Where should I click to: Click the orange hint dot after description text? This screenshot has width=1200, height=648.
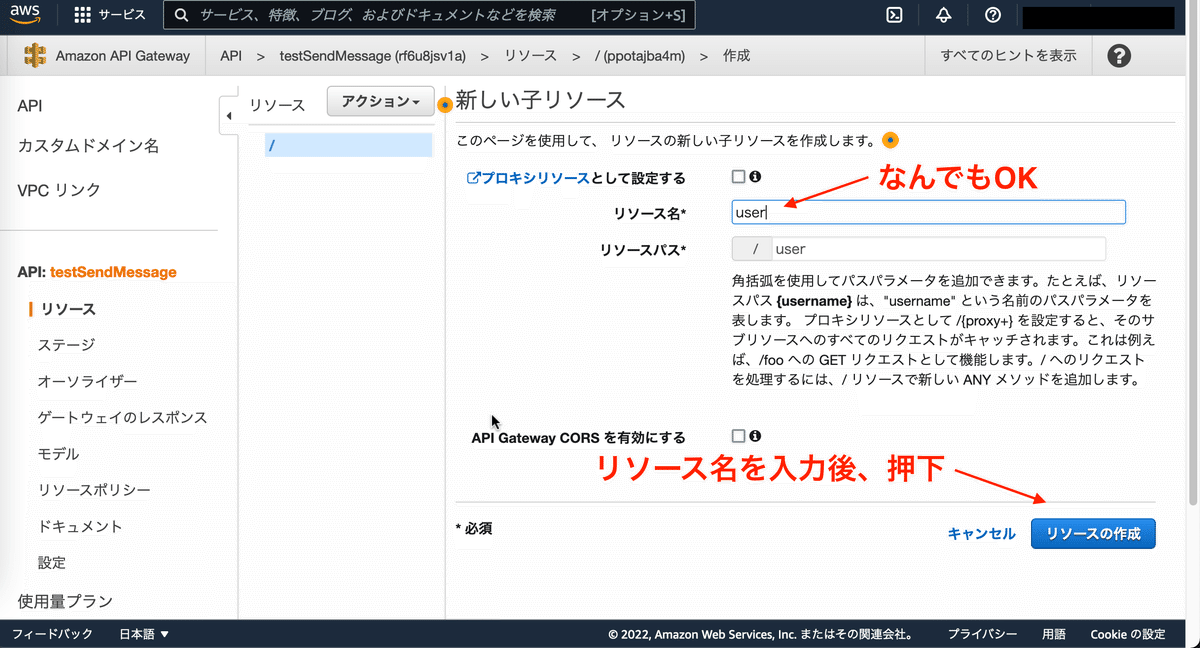pyautogui.click(x=890, y=140)
